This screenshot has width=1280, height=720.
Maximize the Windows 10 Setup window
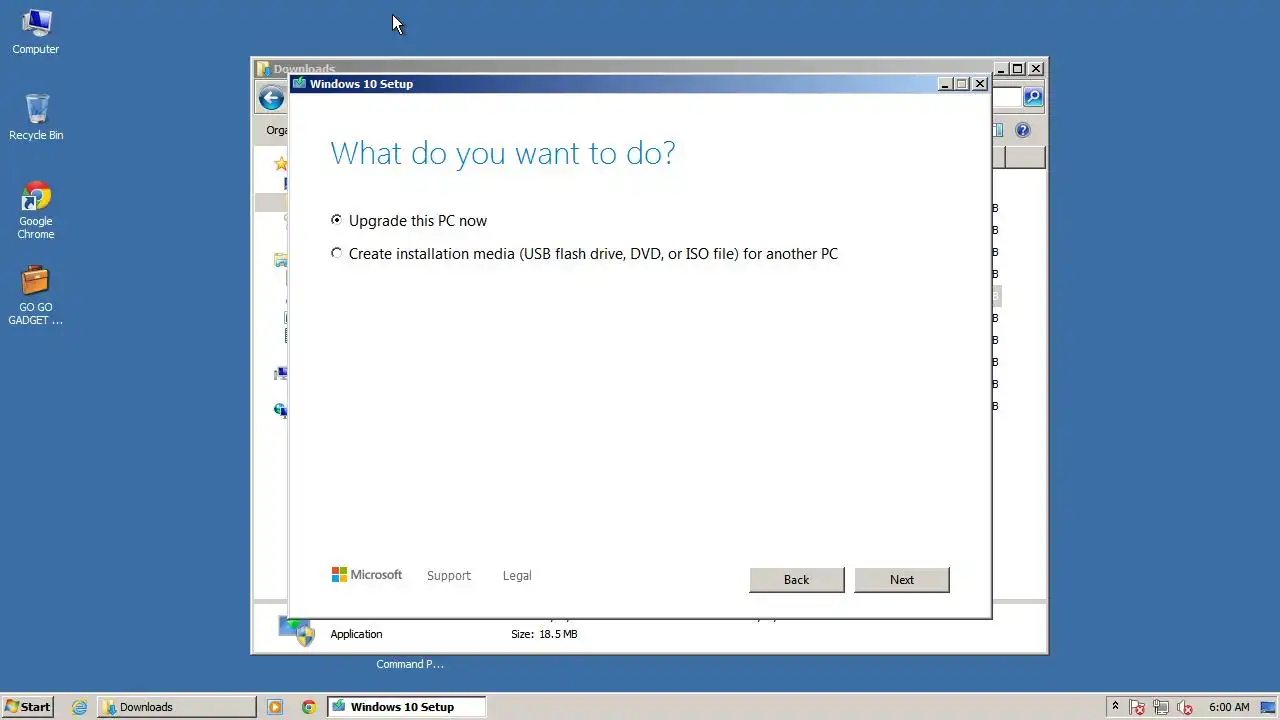click(x=963, y=84)
